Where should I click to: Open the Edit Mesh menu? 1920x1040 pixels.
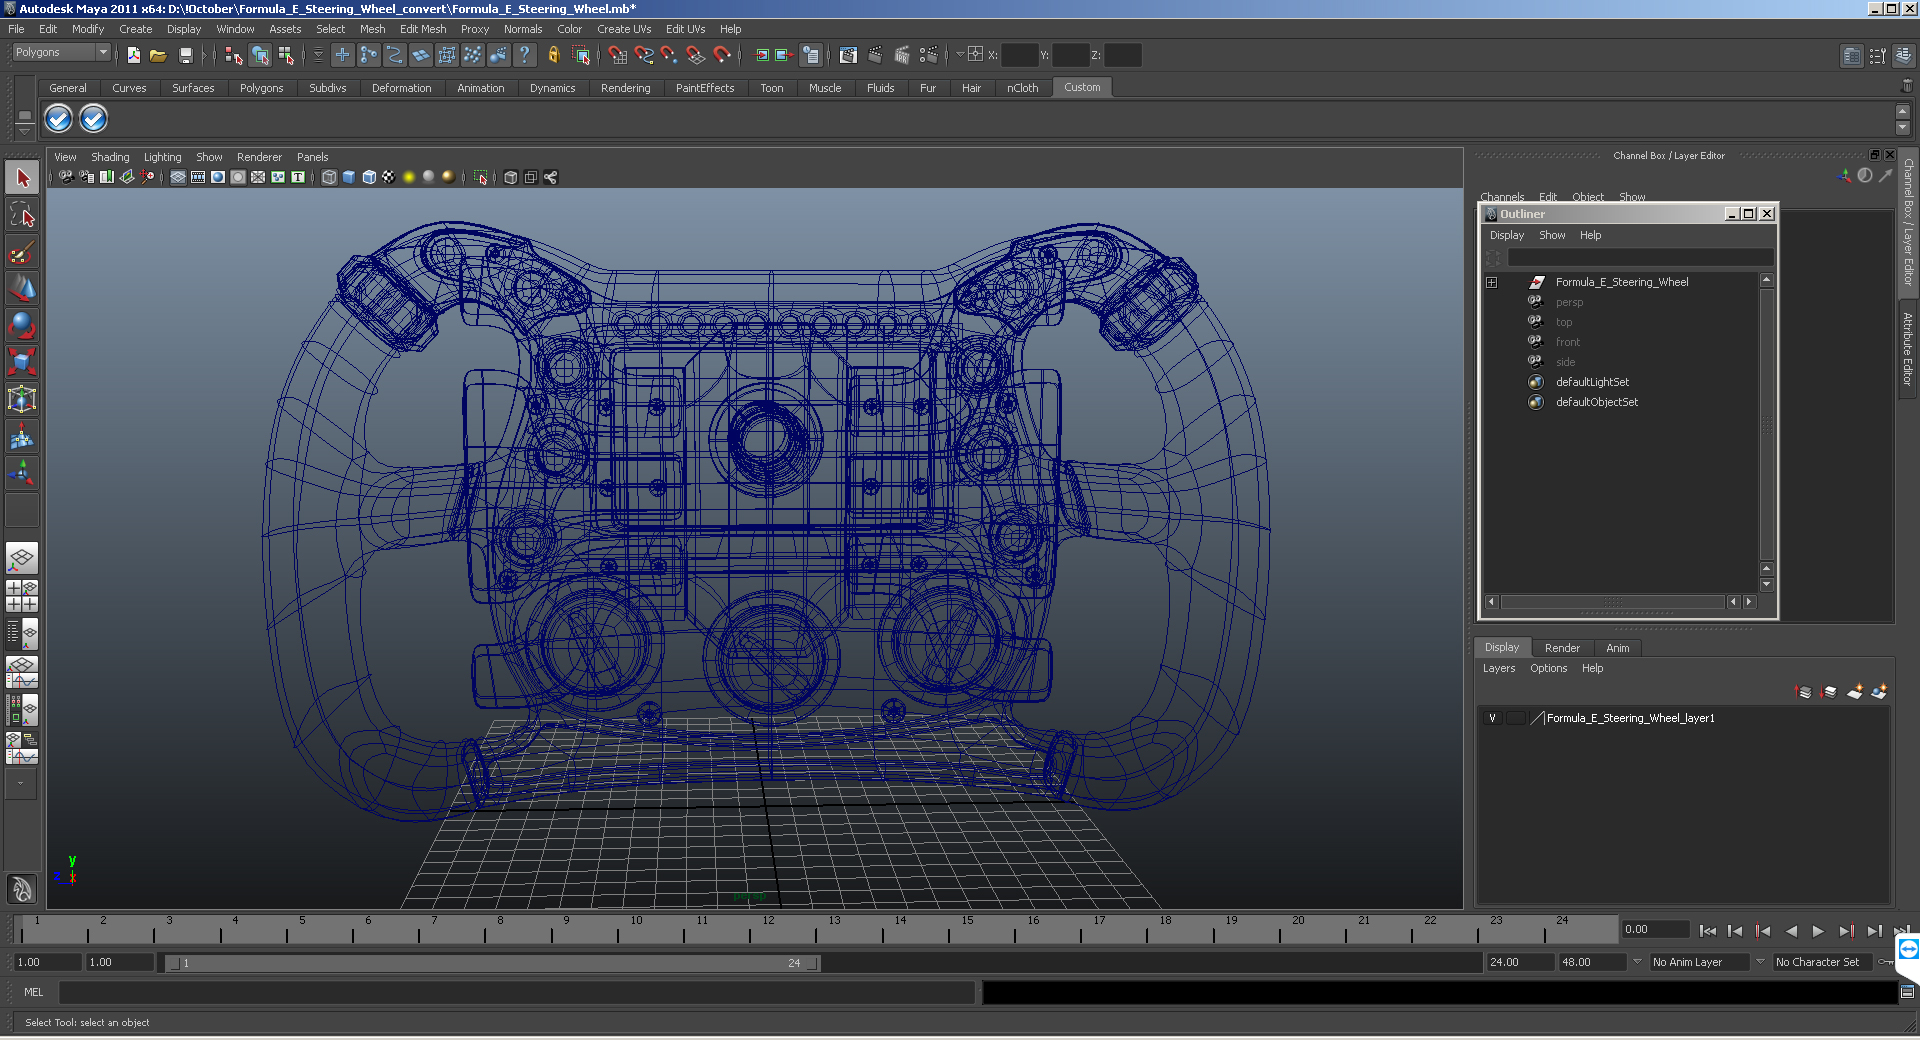[422, 29]
